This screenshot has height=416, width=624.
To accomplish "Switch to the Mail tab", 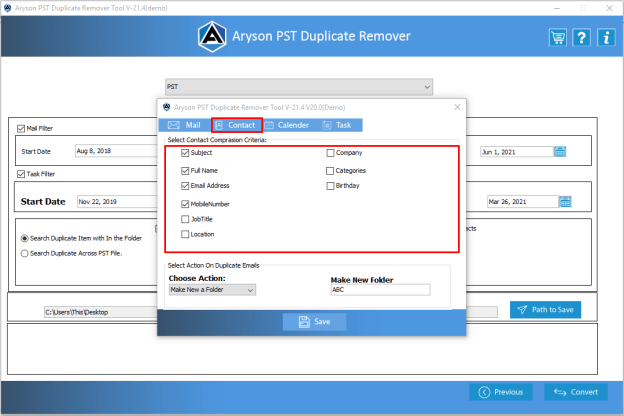I will 184,125.
